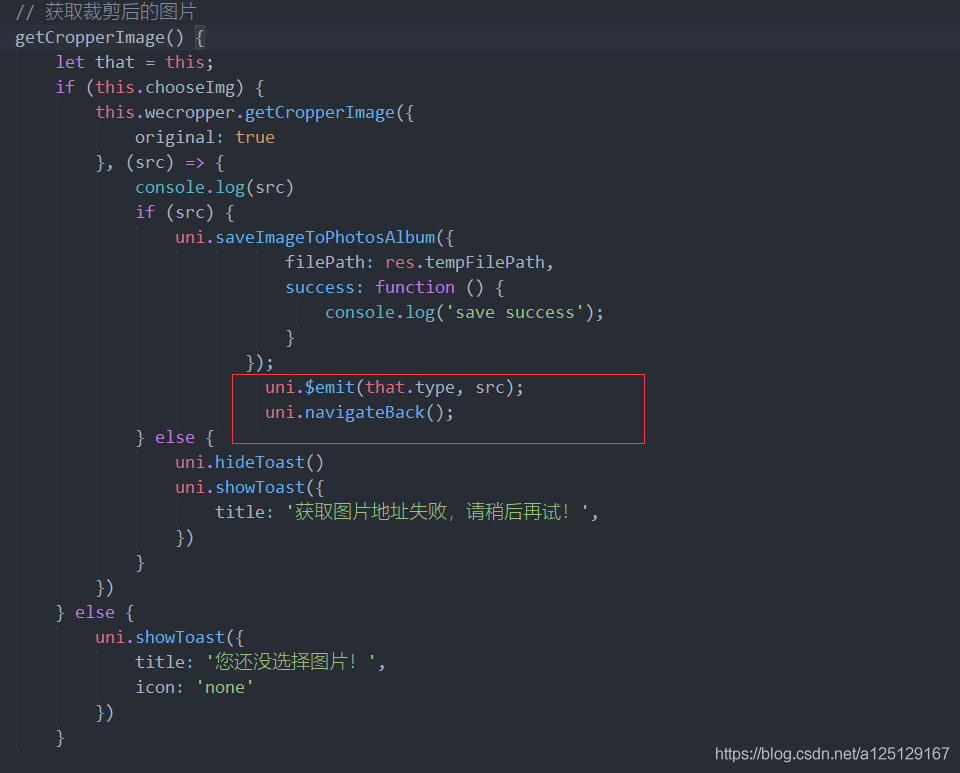Click 'if (src) {' condition line
Image resolution: width=960 pixels, height=773 pixels.
coord(184,212)
